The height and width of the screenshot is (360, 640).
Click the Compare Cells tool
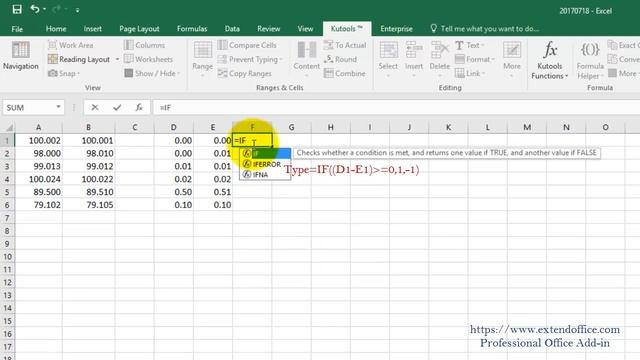247,45
